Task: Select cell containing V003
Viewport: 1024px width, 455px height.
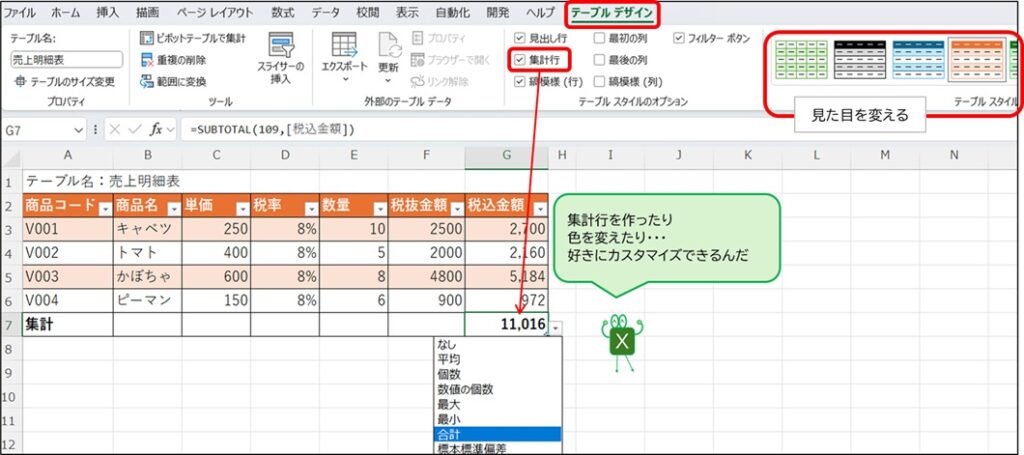Action: point(67,276)
